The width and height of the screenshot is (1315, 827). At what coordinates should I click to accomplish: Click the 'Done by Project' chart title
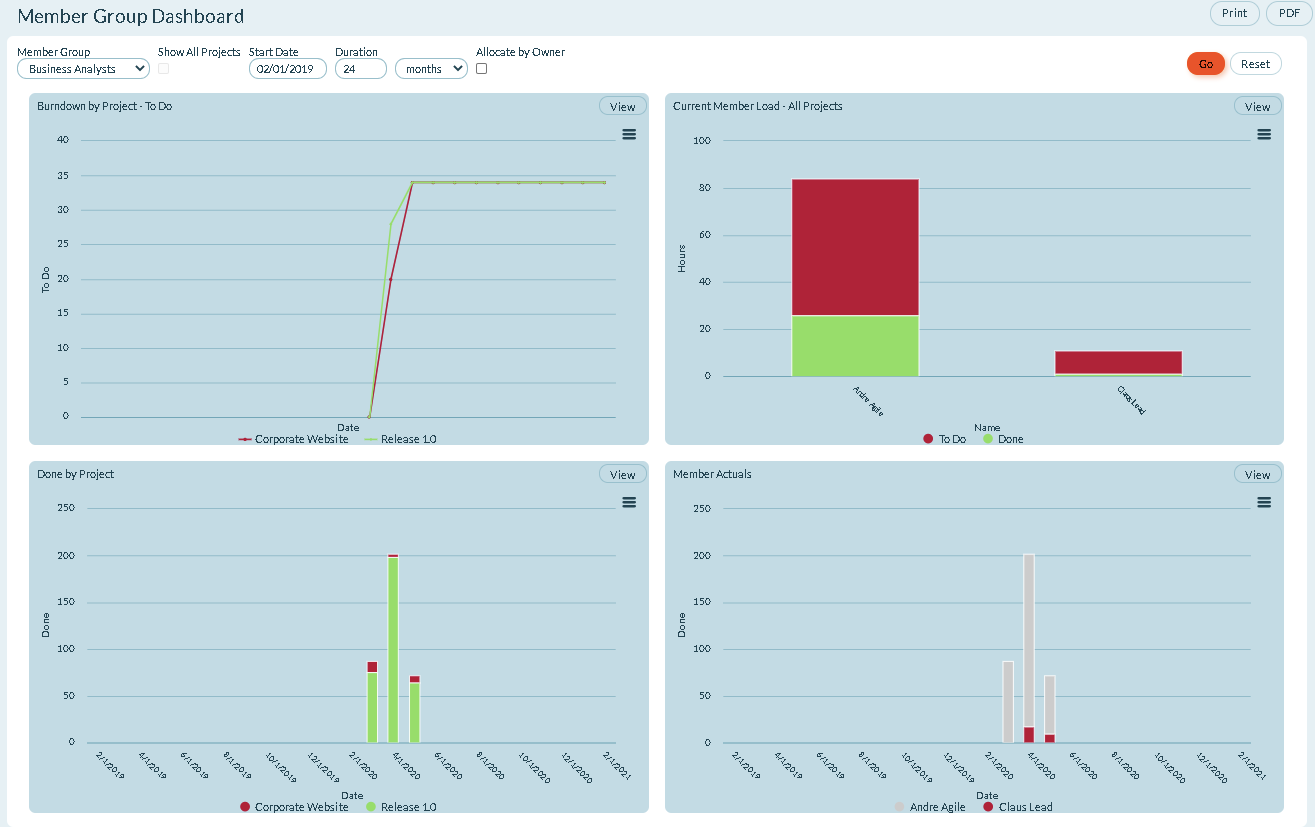(x=76, y=474)
